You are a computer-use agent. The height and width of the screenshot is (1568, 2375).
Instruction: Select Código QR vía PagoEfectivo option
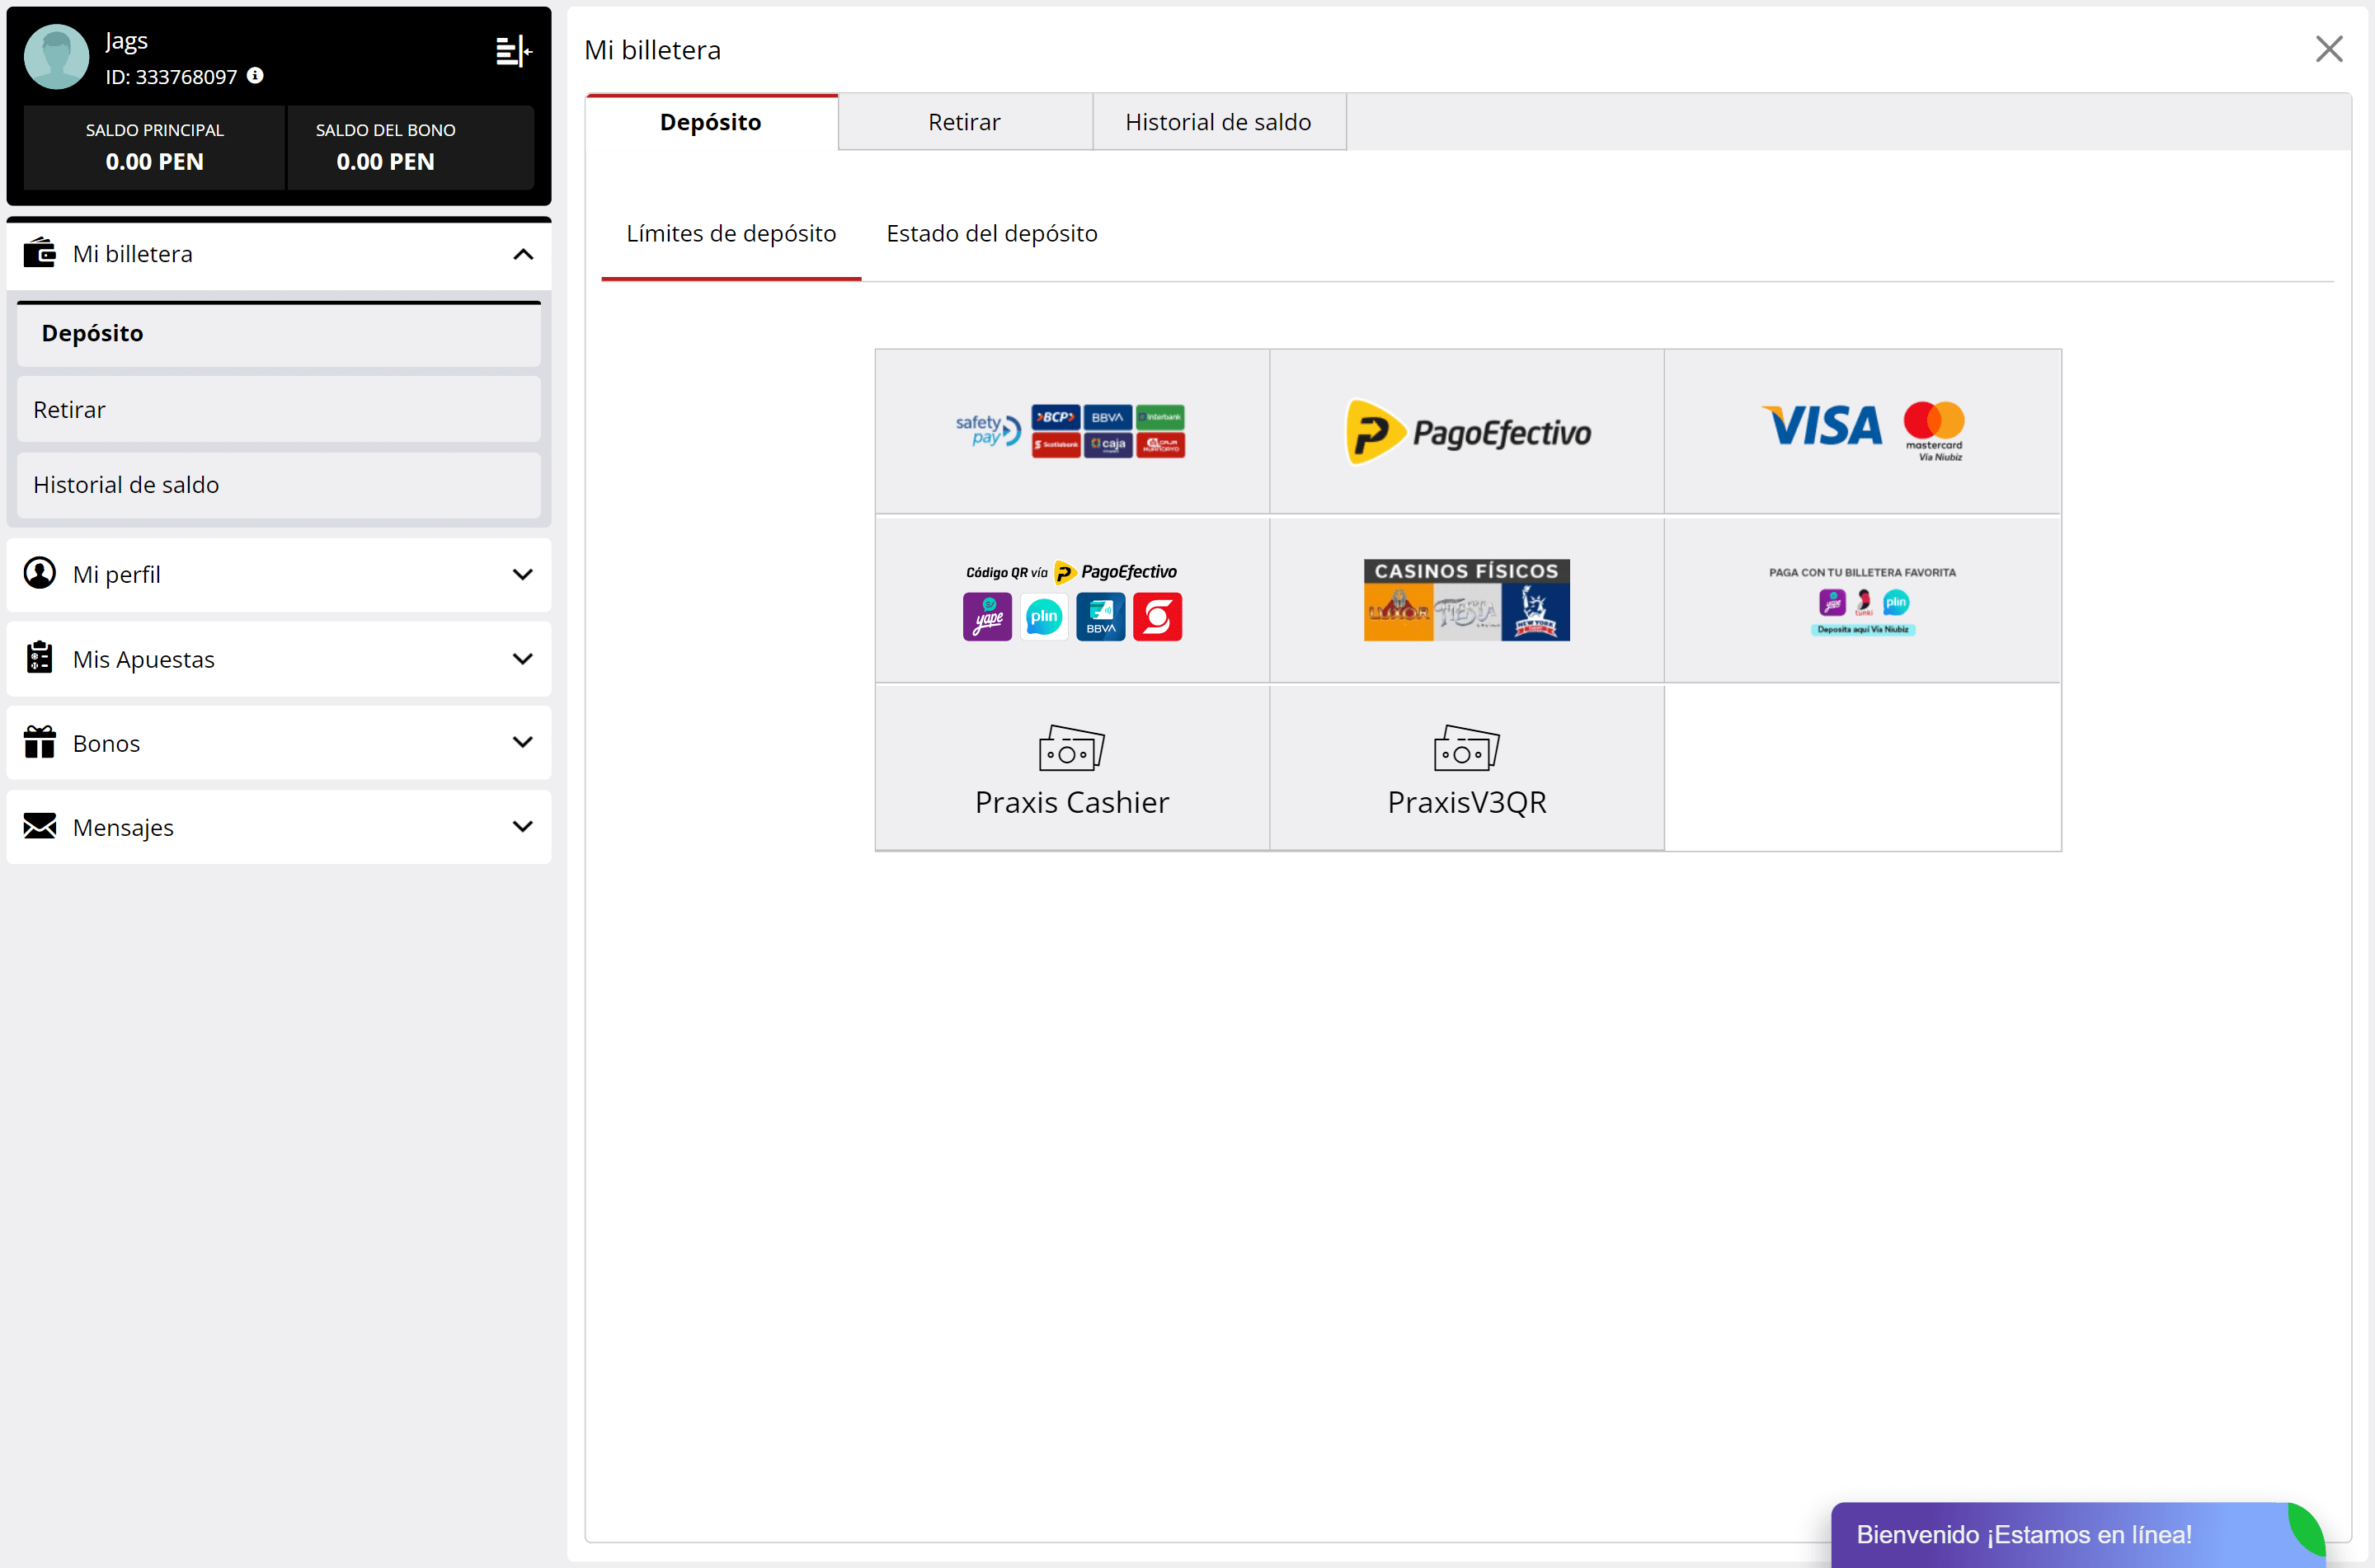click(x=1072, y=599)
